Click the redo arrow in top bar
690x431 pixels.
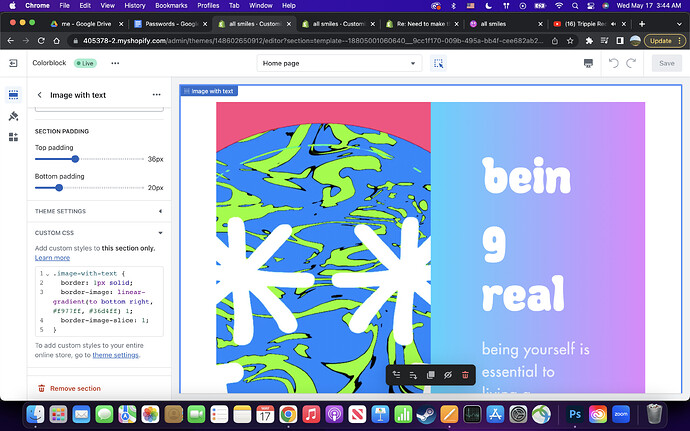(632, 63)
